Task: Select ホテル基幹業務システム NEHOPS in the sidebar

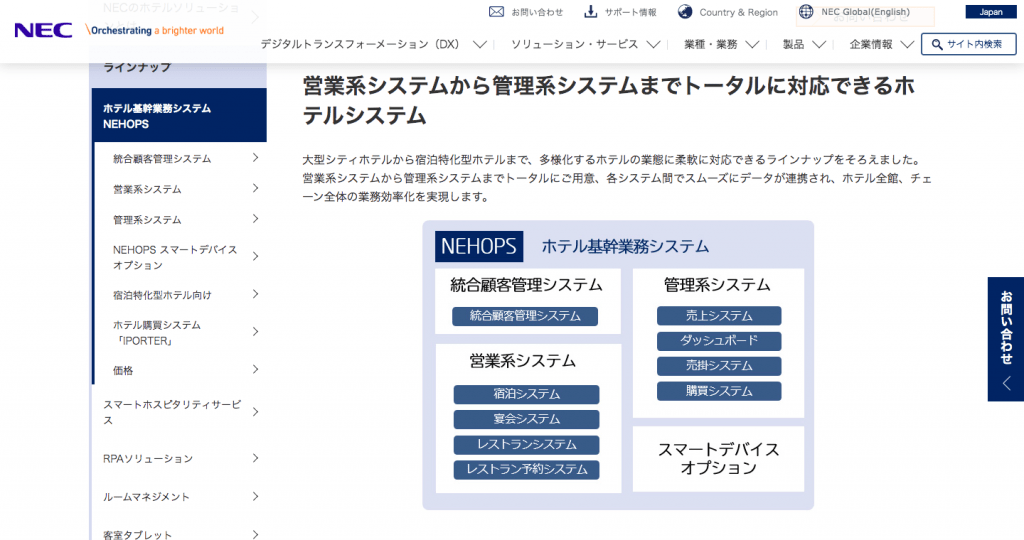Action: pos(179,116)
